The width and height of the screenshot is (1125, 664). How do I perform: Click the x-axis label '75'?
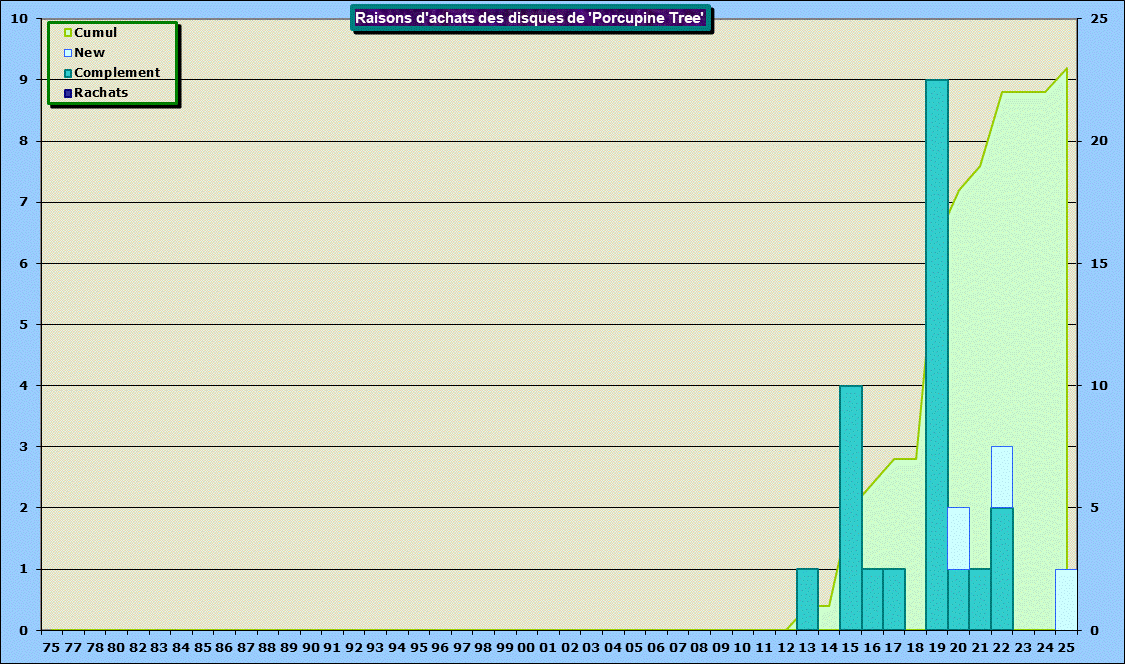[52, 648]
